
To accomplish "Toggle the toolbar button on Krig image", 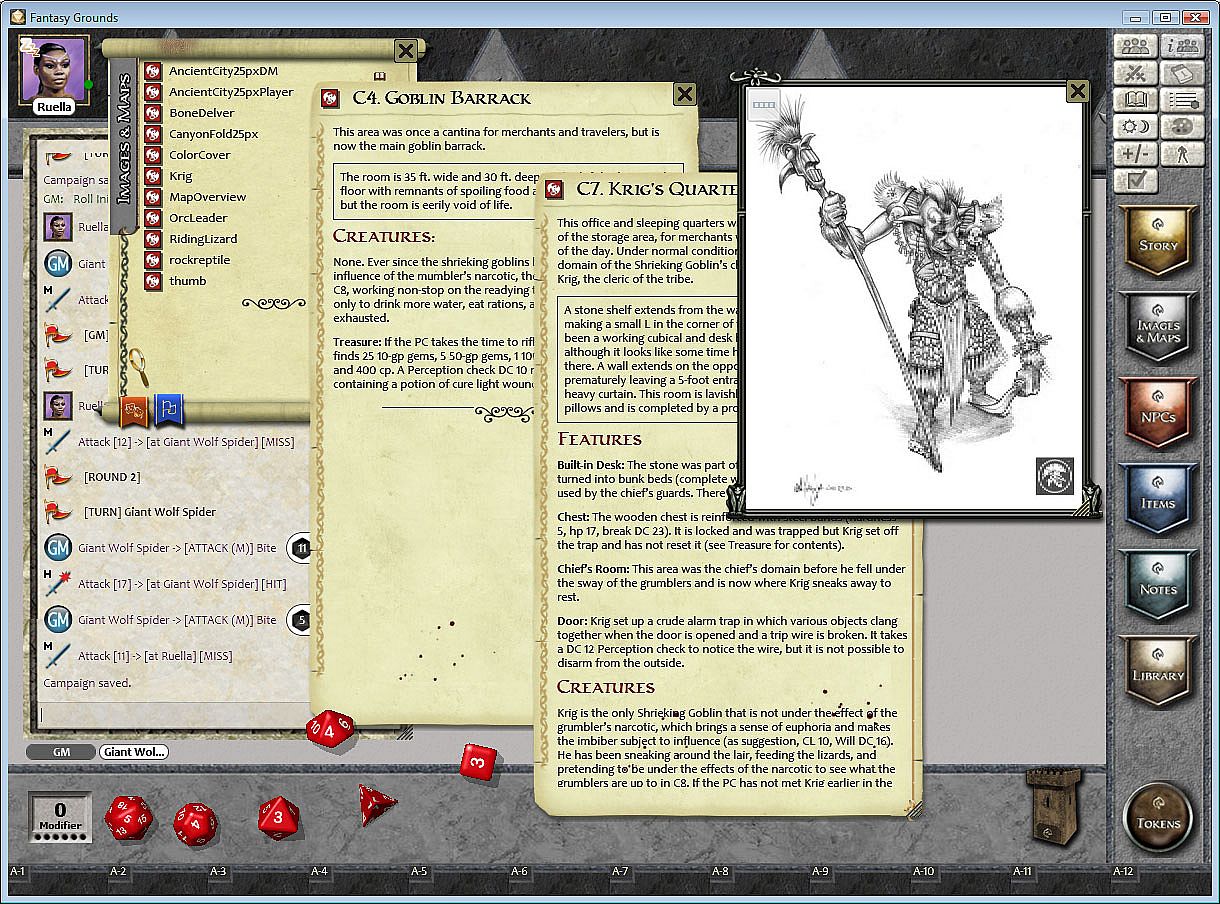I will (x=764, y=103).
